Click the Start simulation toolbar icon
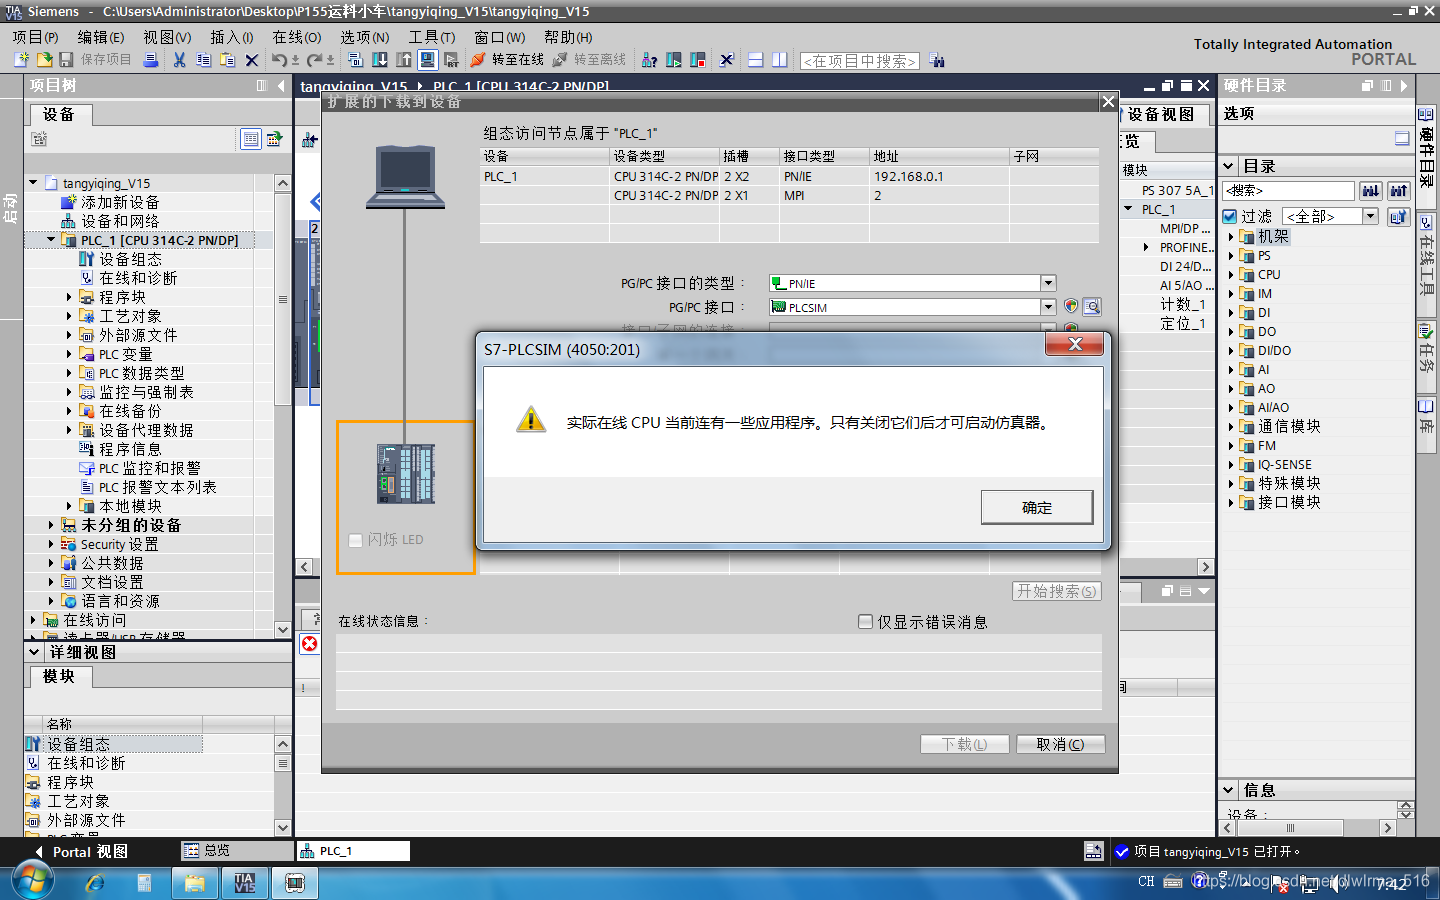The width and height of the screenshot is (1440, 900). [x=427, y=60]
